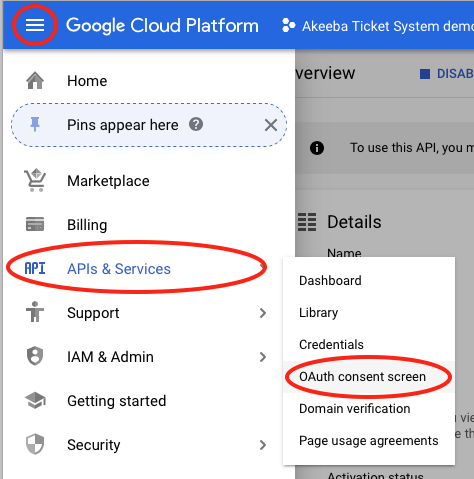
Task: Click the IAM & Admin shield icon
Action: pos(35,356)
